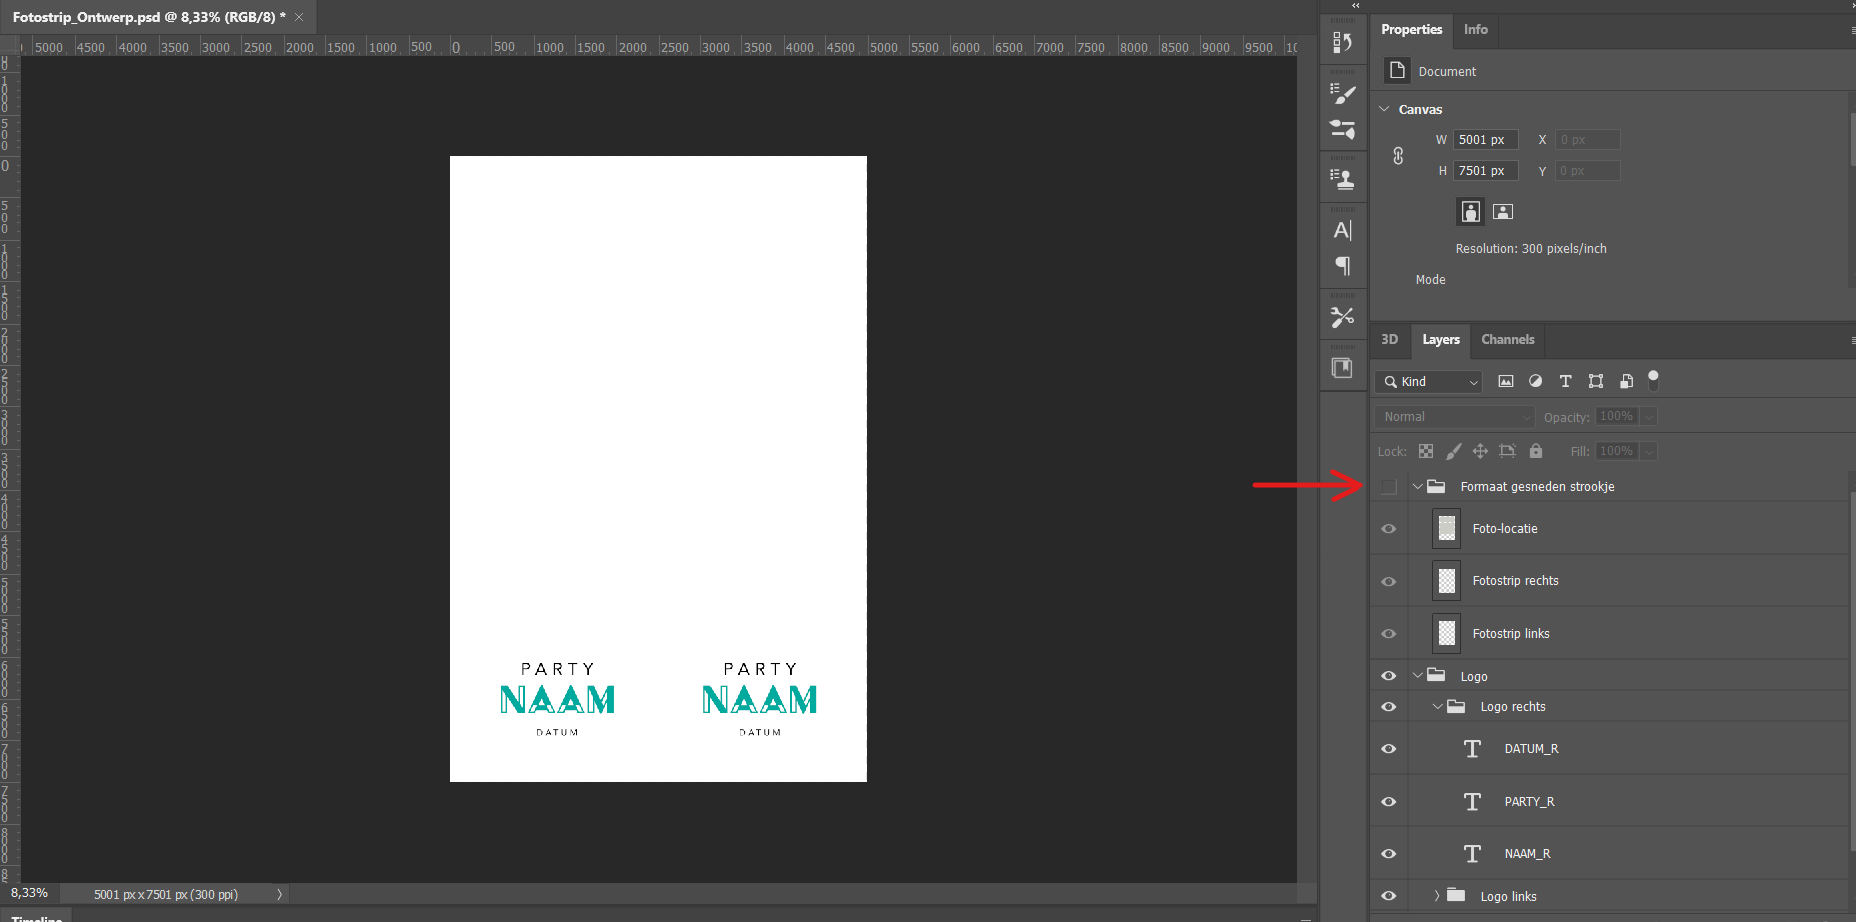Open the Paragraph panel icon
The image size is (1856, 922).
point(1342,265)
